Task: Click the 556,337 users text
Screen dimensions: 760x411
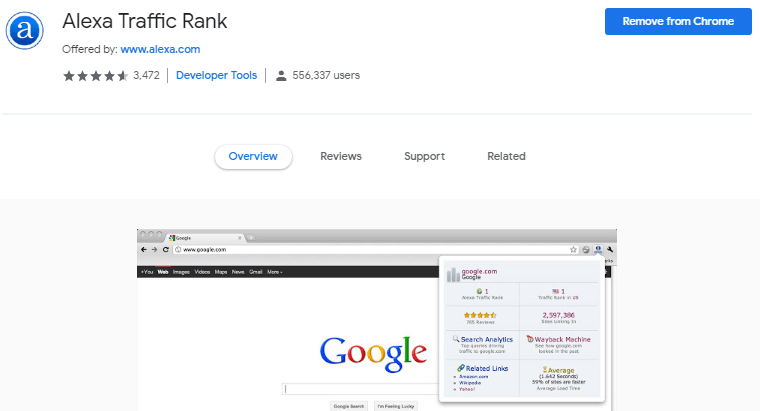Action: coord(326,75)
